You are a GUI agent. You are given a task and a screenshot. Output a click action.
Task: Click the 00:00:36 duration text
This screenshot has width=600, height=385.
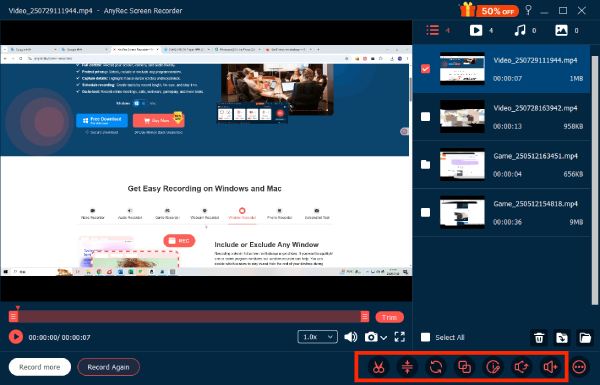pyautogui.click(x=507, y=222)
